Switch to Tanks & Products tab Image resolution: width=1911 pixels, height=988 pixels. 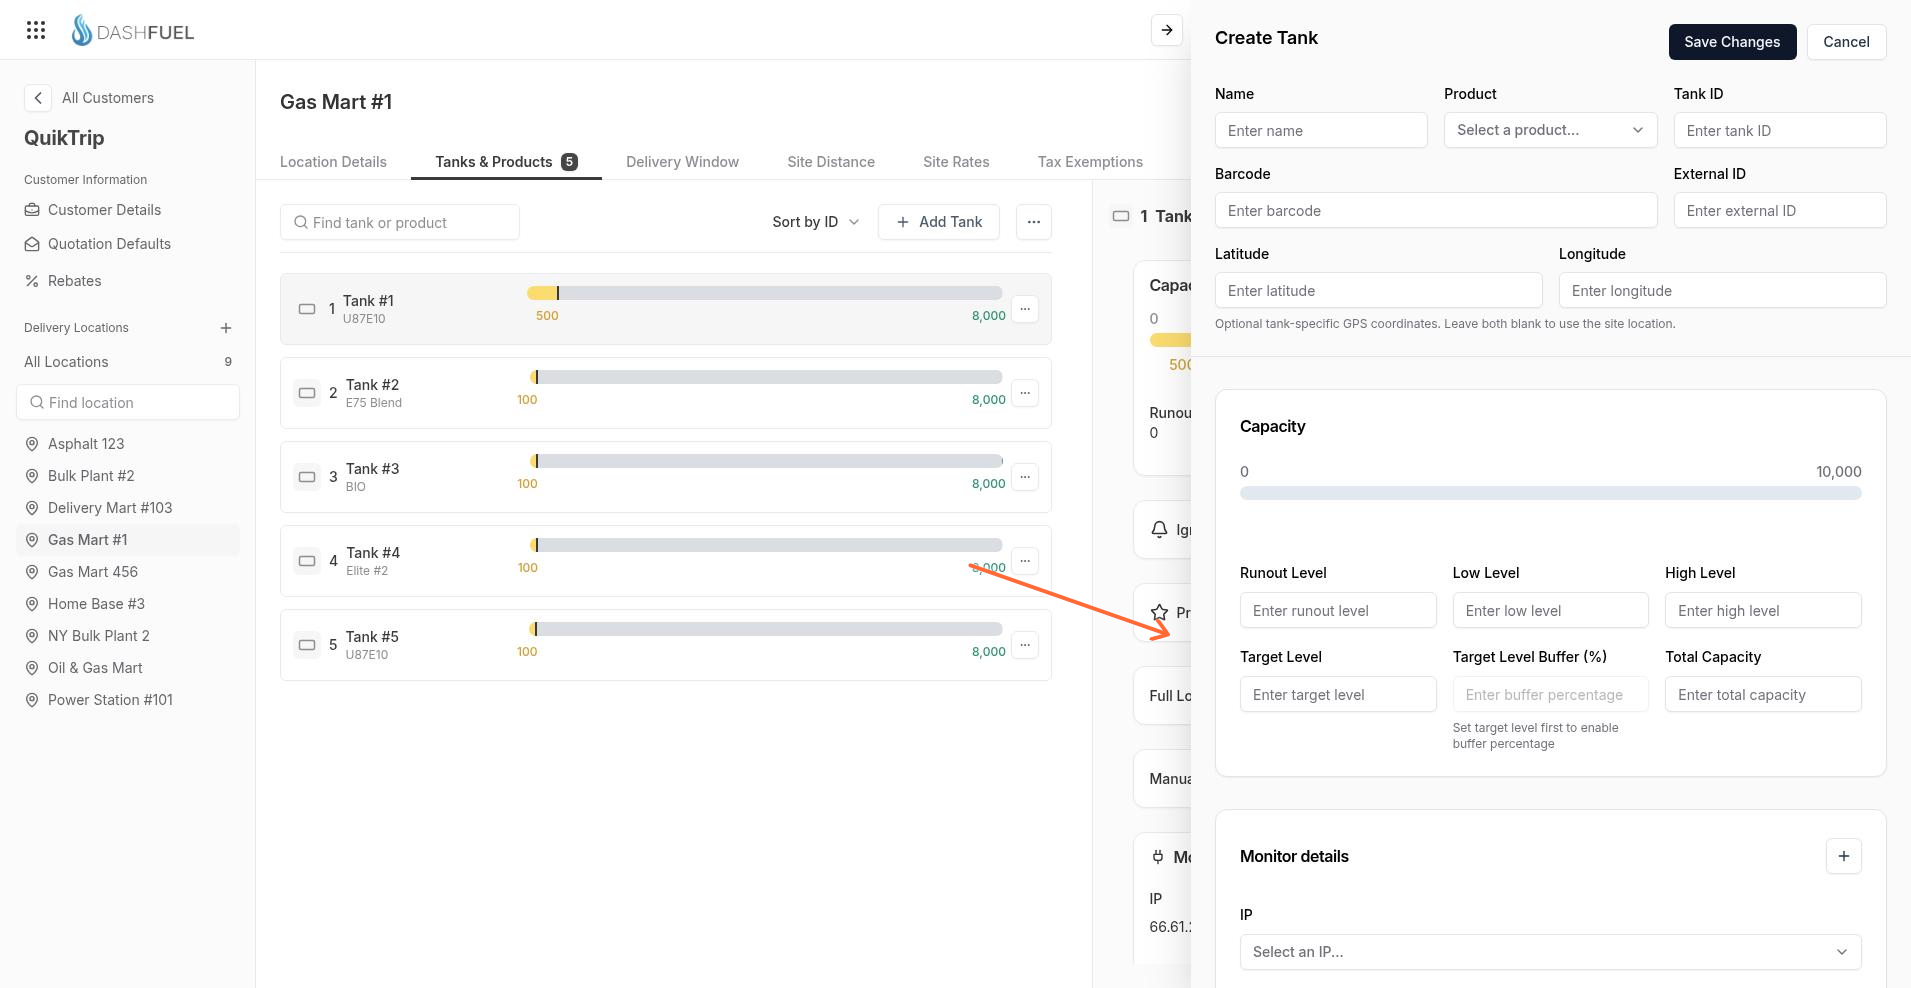506,162
